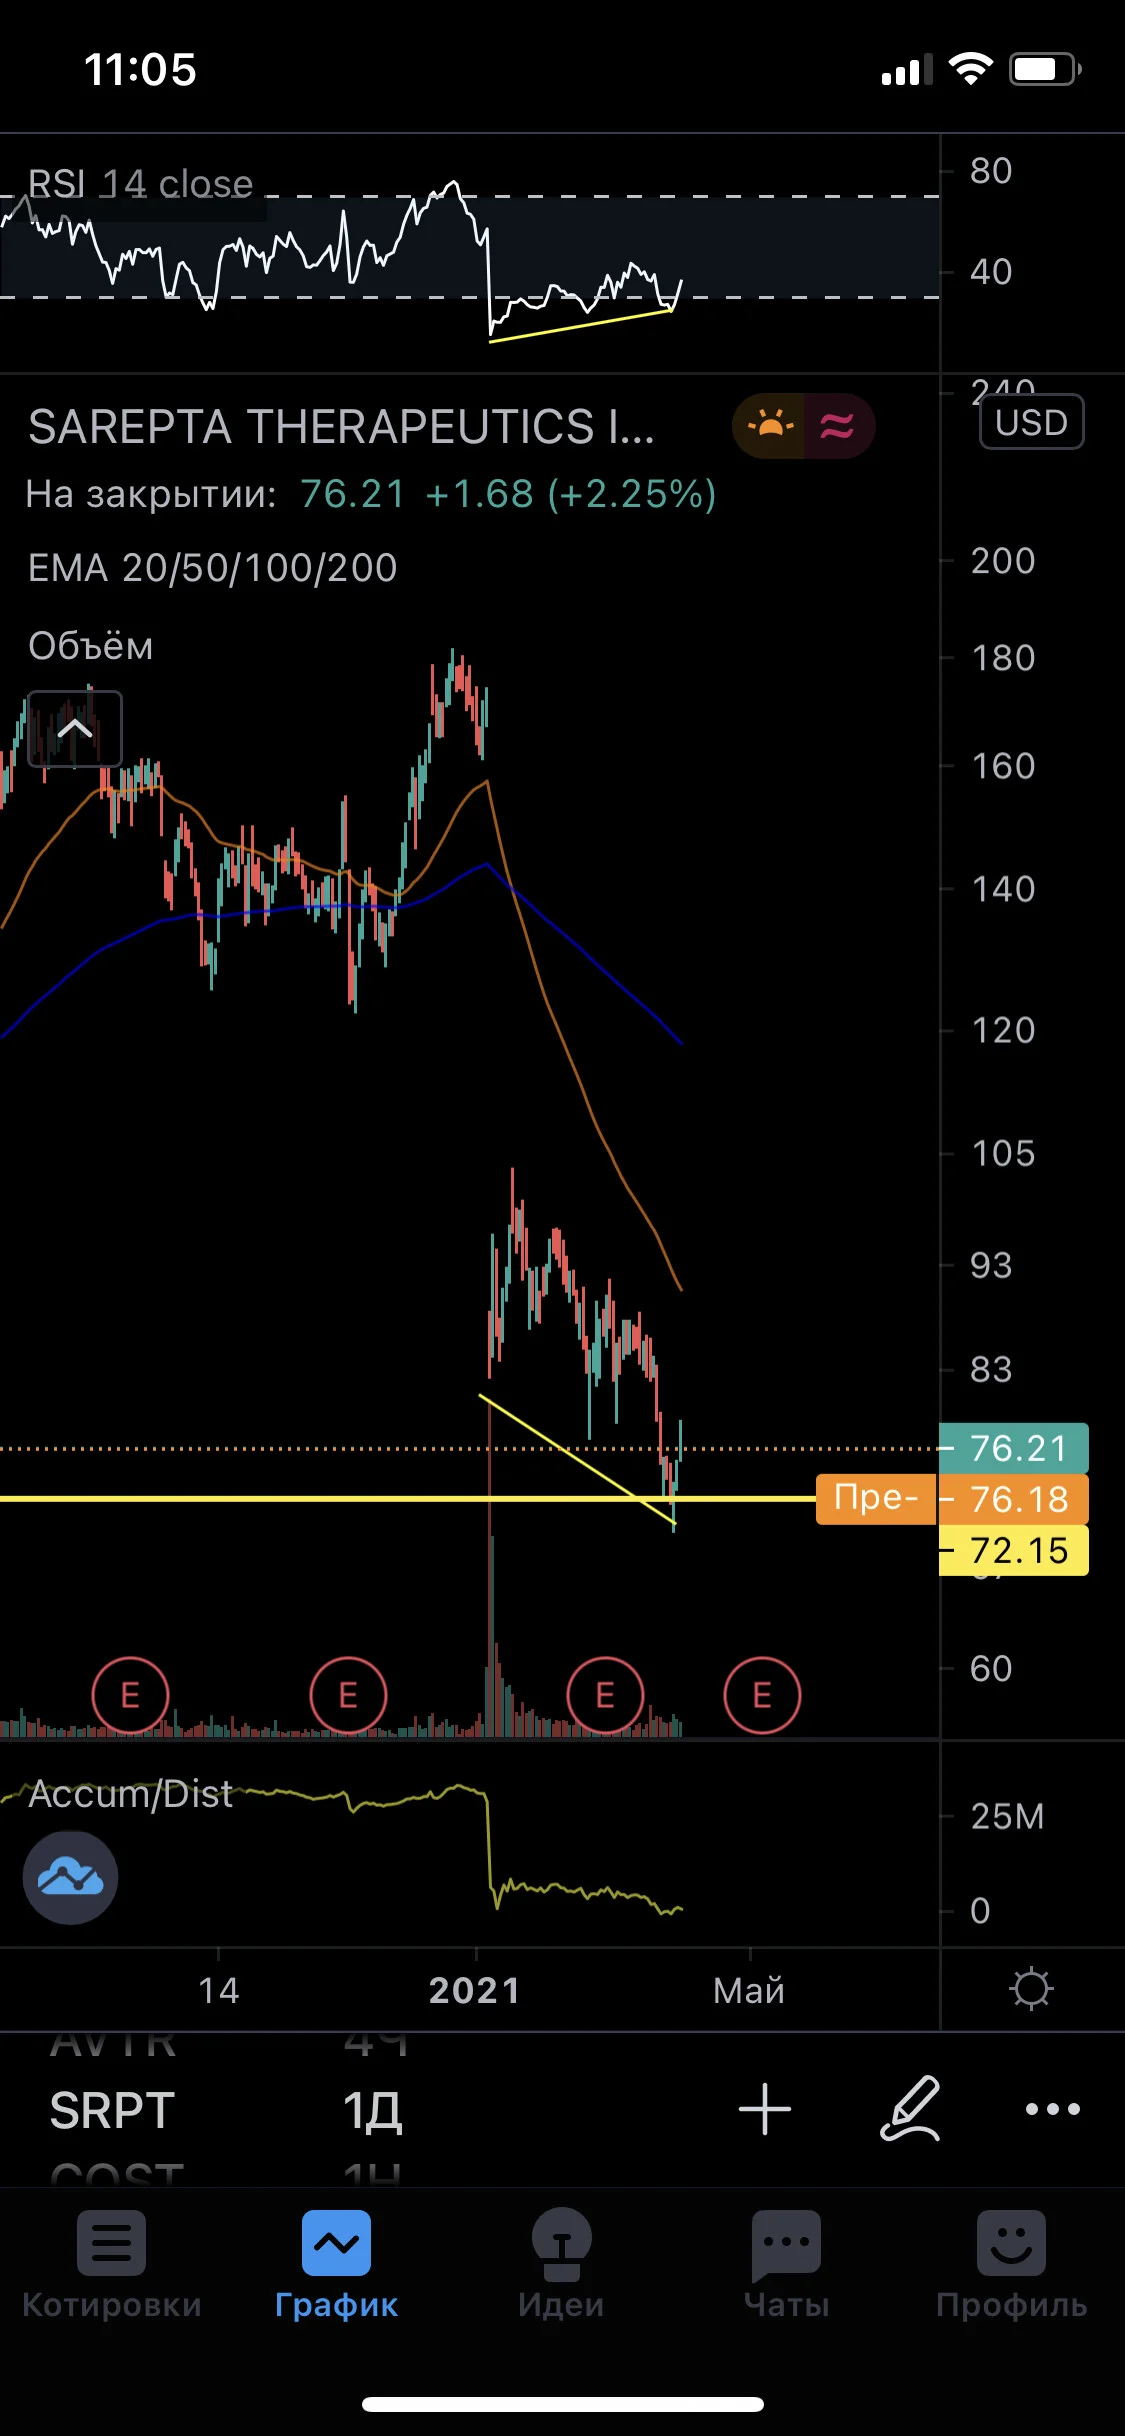Open the Чаты tab
Viewport: 1125px width, 2436px height.
tap(787, 2264)
